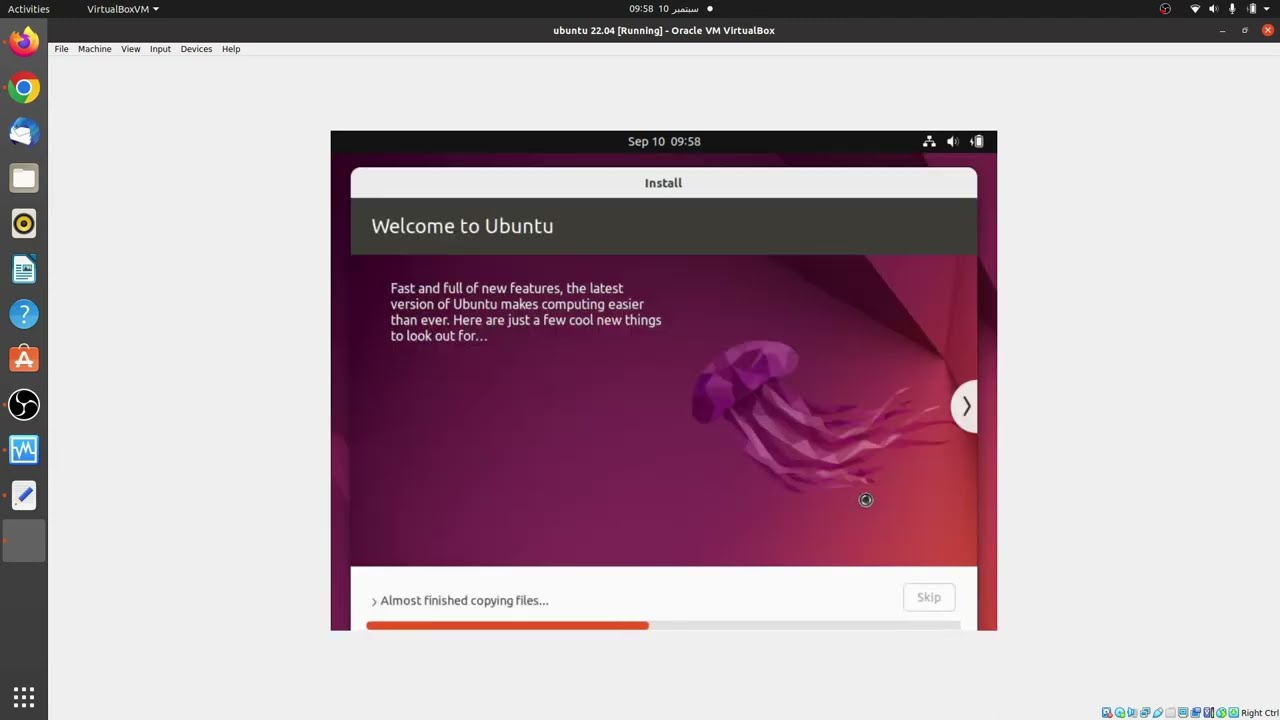Click VirtualBox optical disk status icon
Viewport: 1280px width, 720px height.
pyautogui.click(x=1120, y=713)
